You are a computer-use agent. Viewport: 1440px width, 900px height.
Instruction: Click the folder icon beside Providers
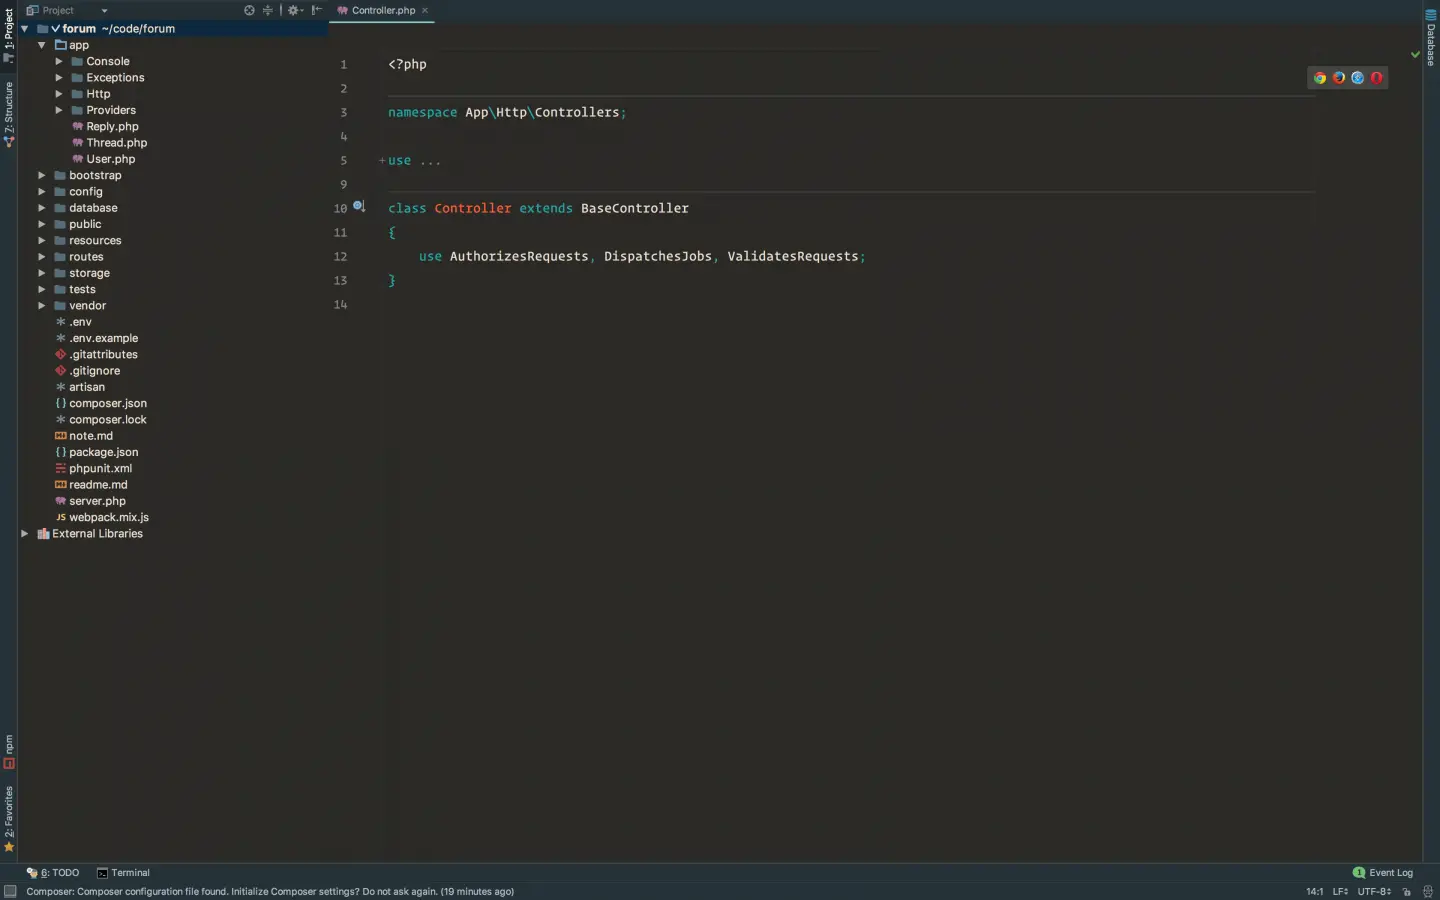[x=77, y=111]
